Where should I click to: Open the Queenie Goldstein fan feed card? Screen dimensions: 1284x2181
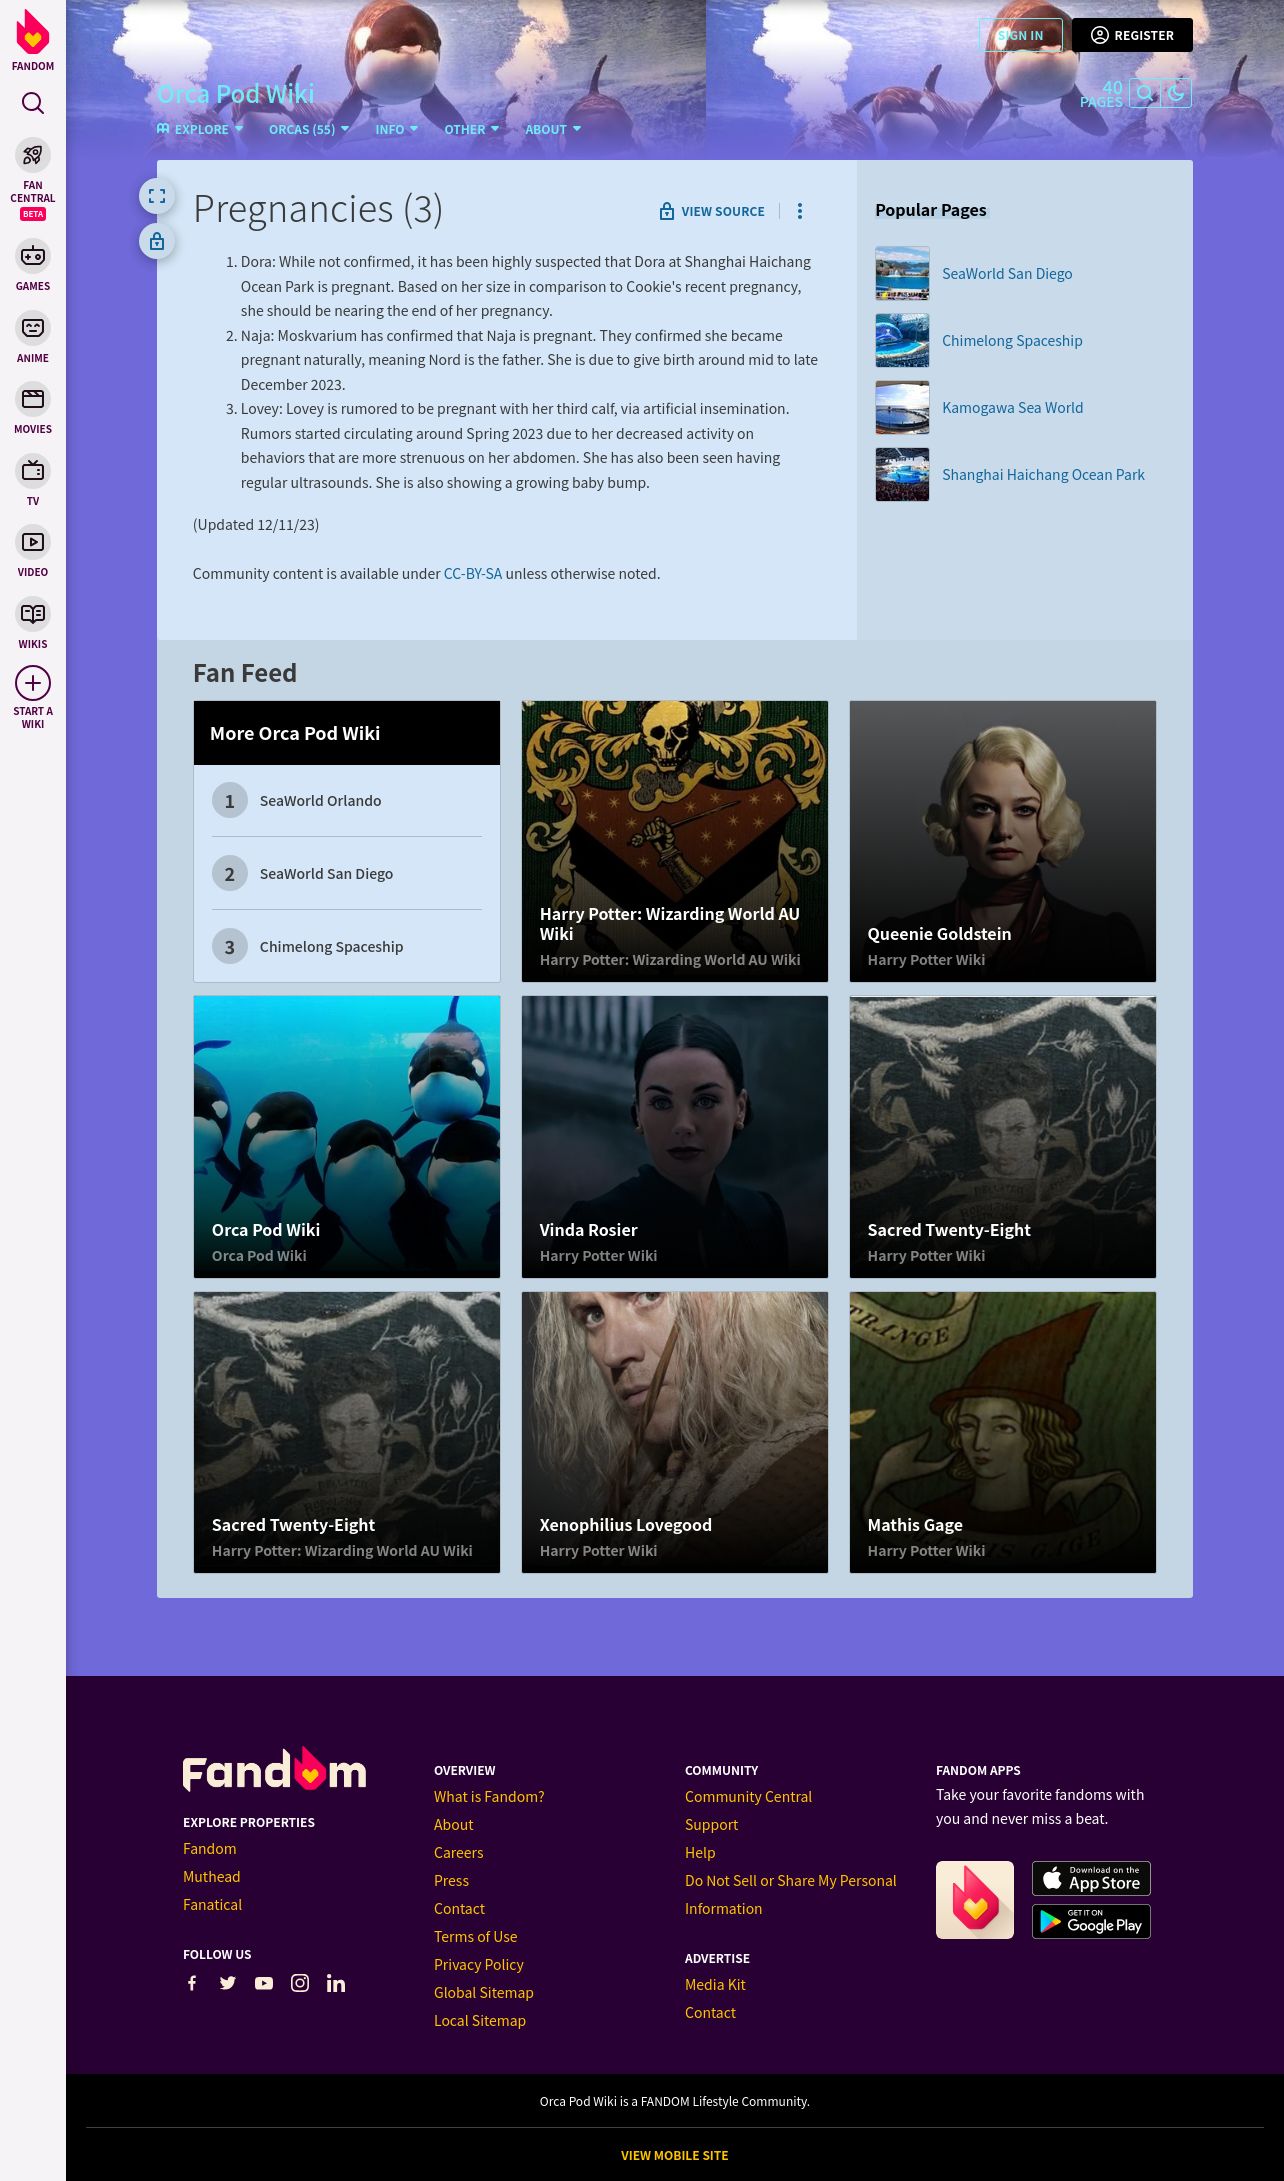(1003, 841)
